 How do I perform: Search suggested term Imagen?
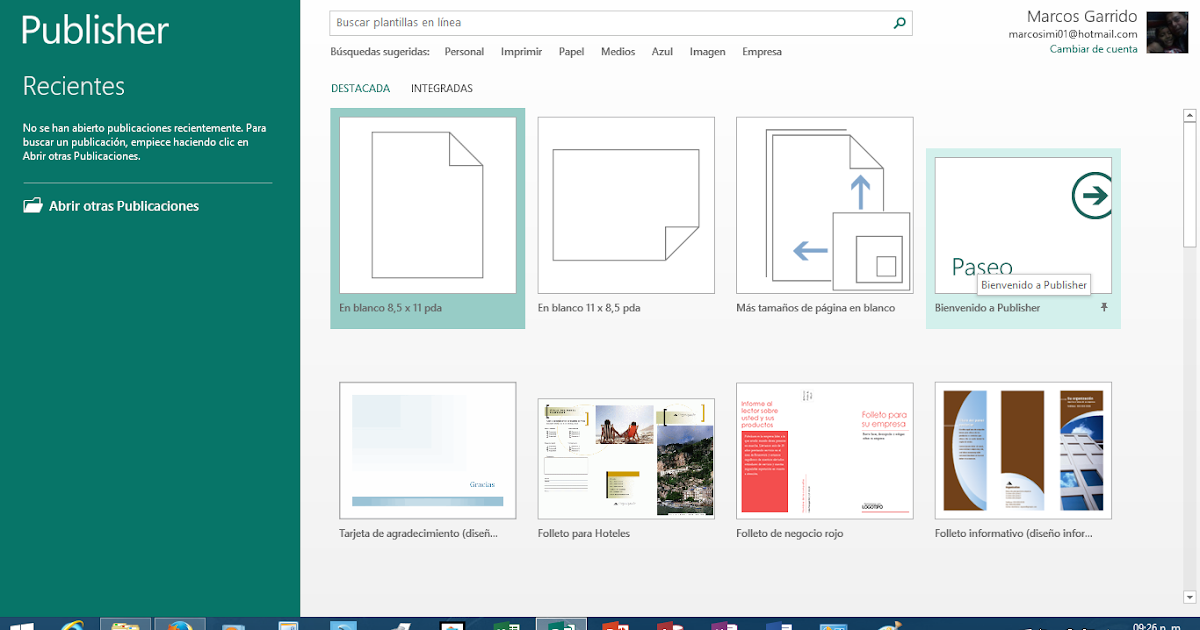click(707, 52)
